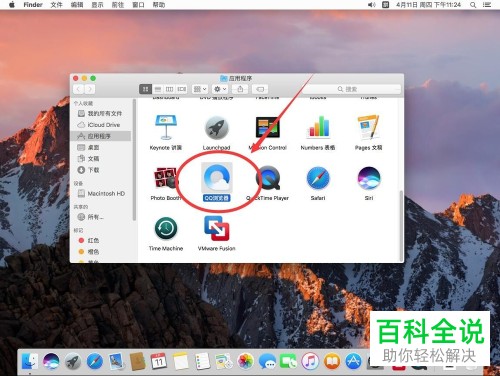Open the 帮助 menu

(x=159, y=5)
